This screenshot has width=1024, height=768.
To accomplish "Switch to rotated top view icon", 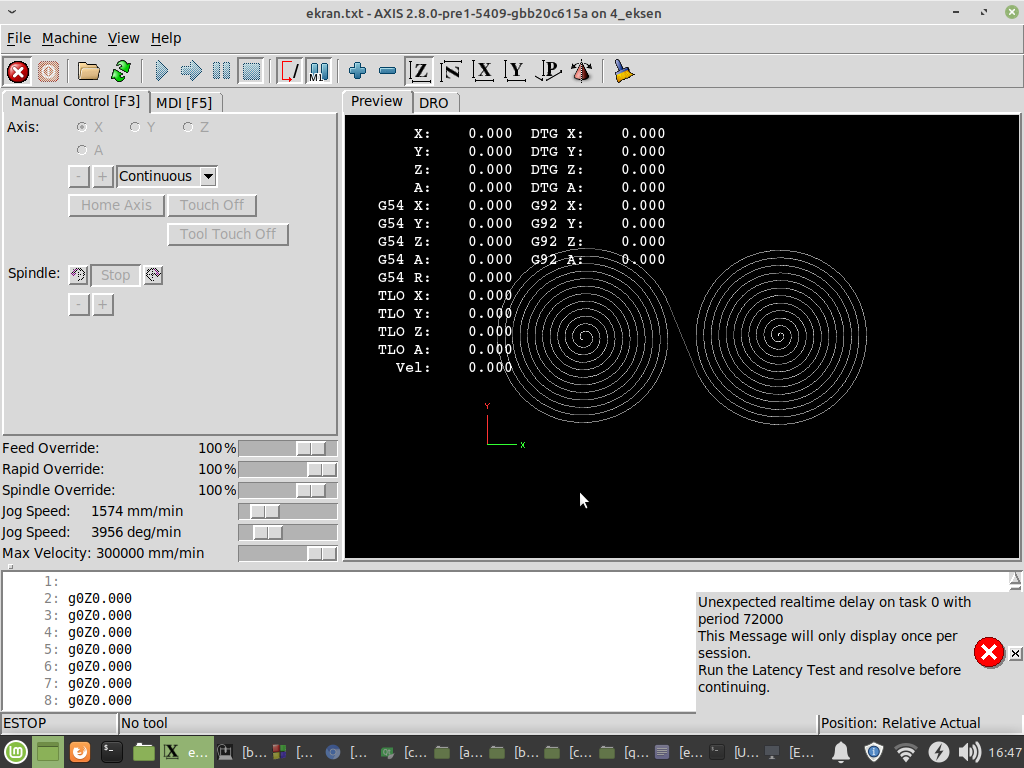I will pos(451,71).
